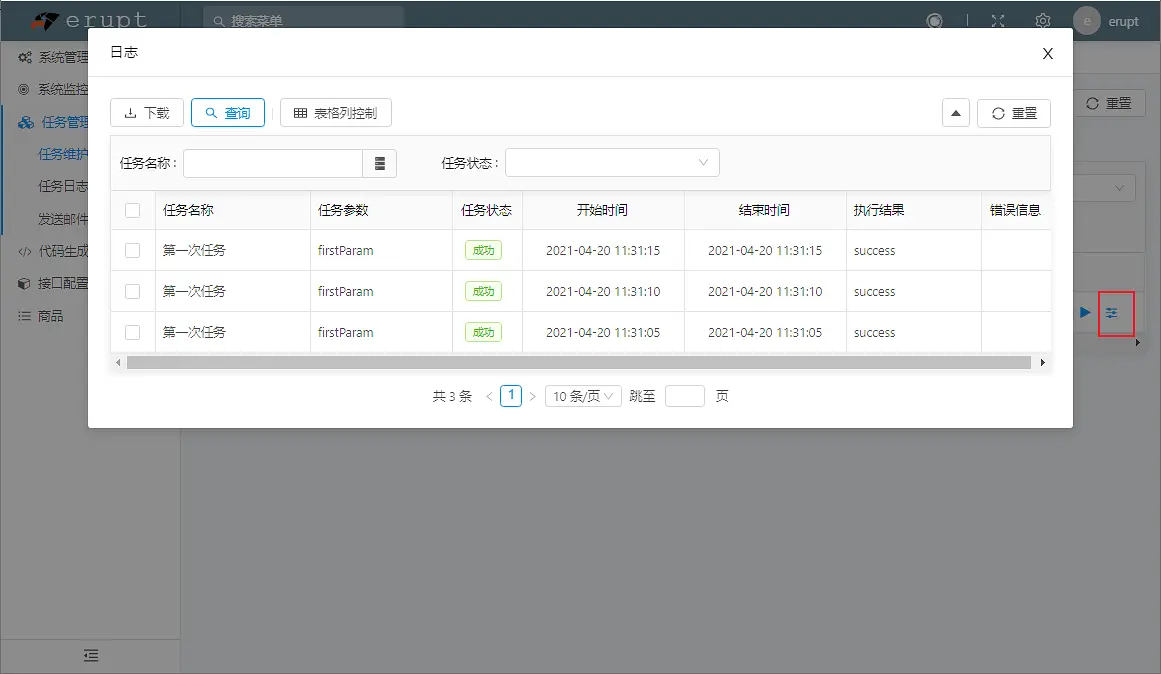Click the theme circle icon in top bar
The height and width of the screenshot is (674, 1161).
coord(934,18)
